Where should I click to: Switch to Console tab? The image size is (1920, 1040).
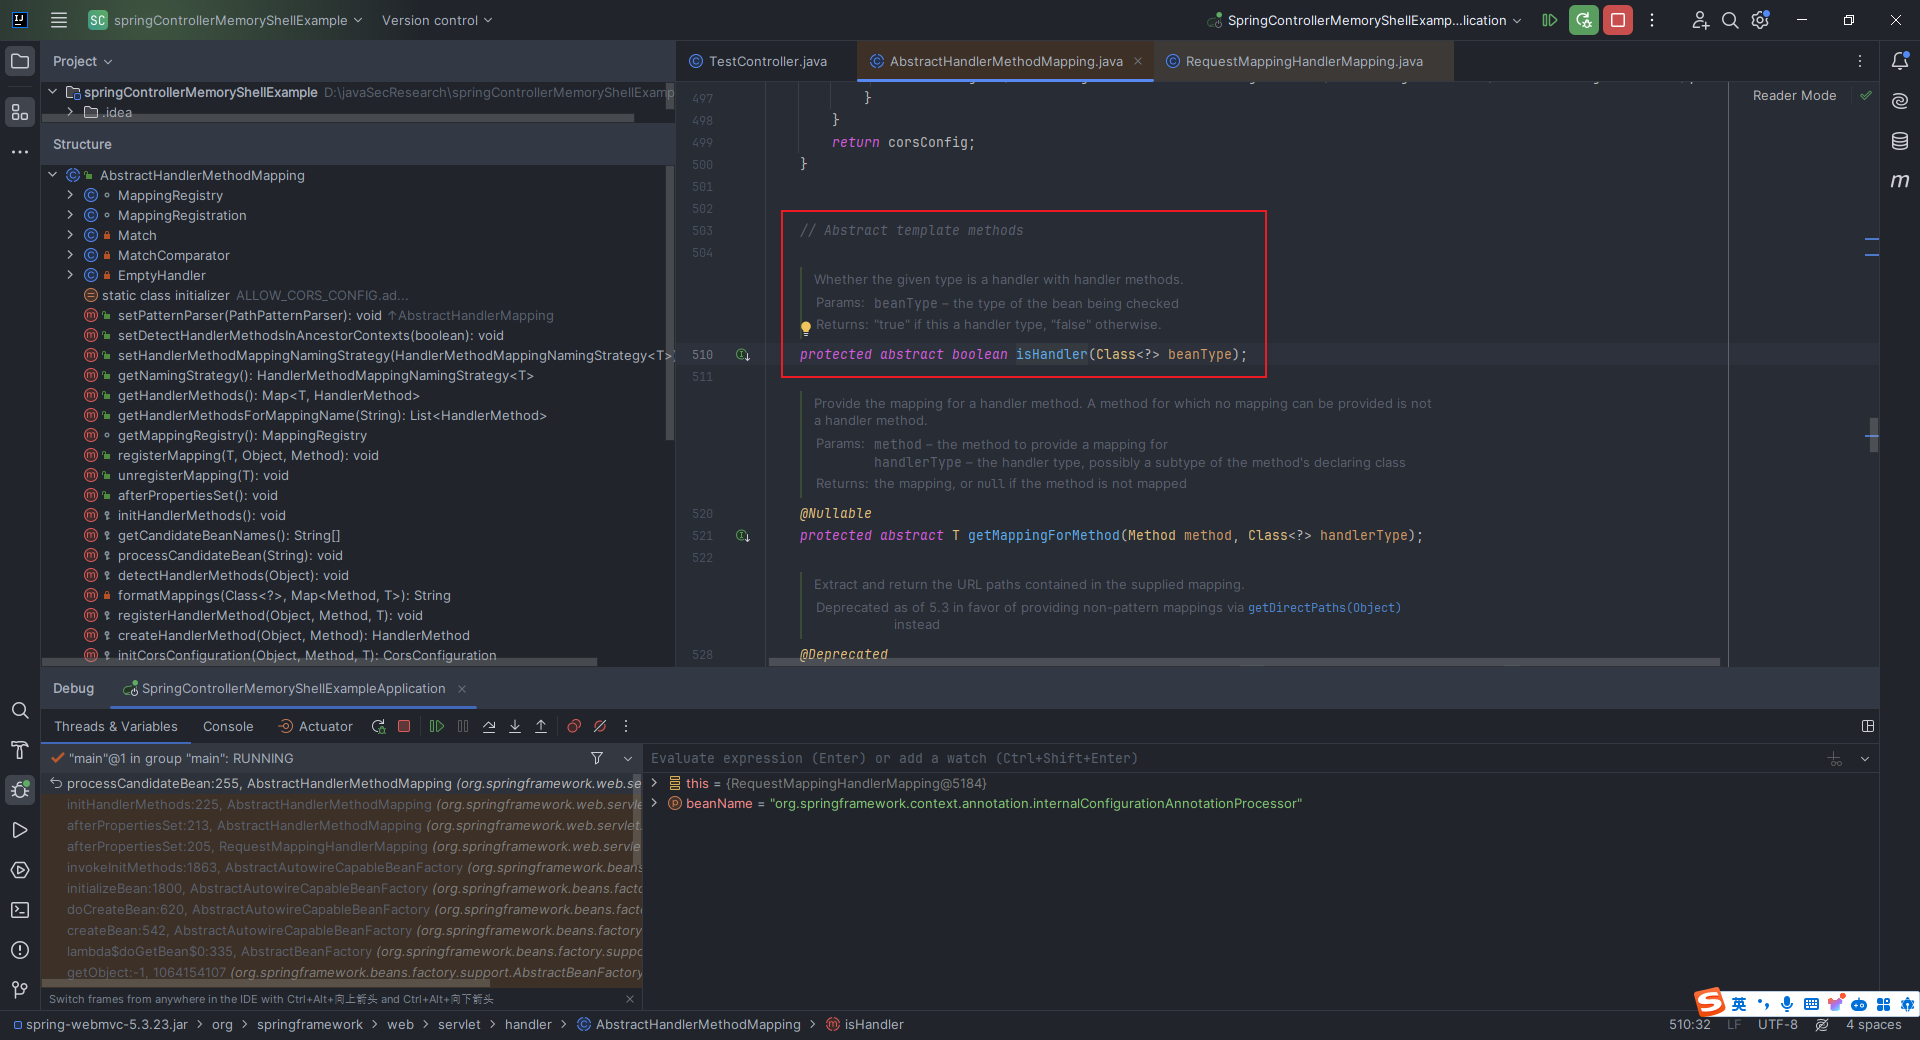point(228,727)
